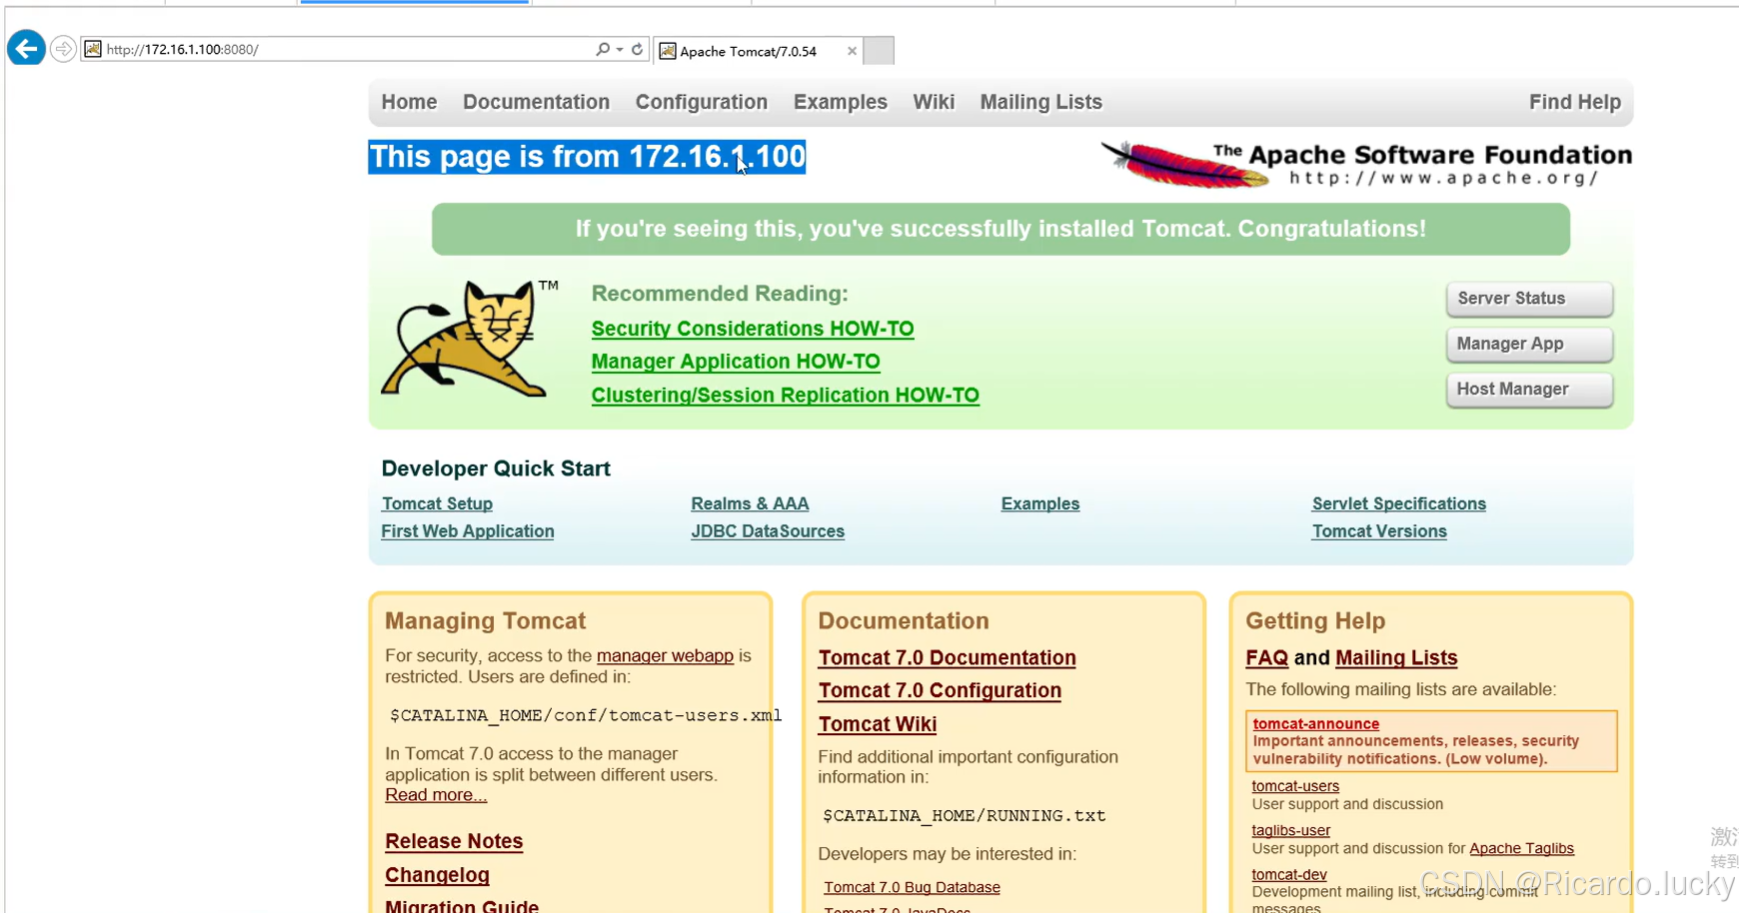Open Tomcat 7.0 Bug Database link
The image size is (1739, 913).
point(912,887)
